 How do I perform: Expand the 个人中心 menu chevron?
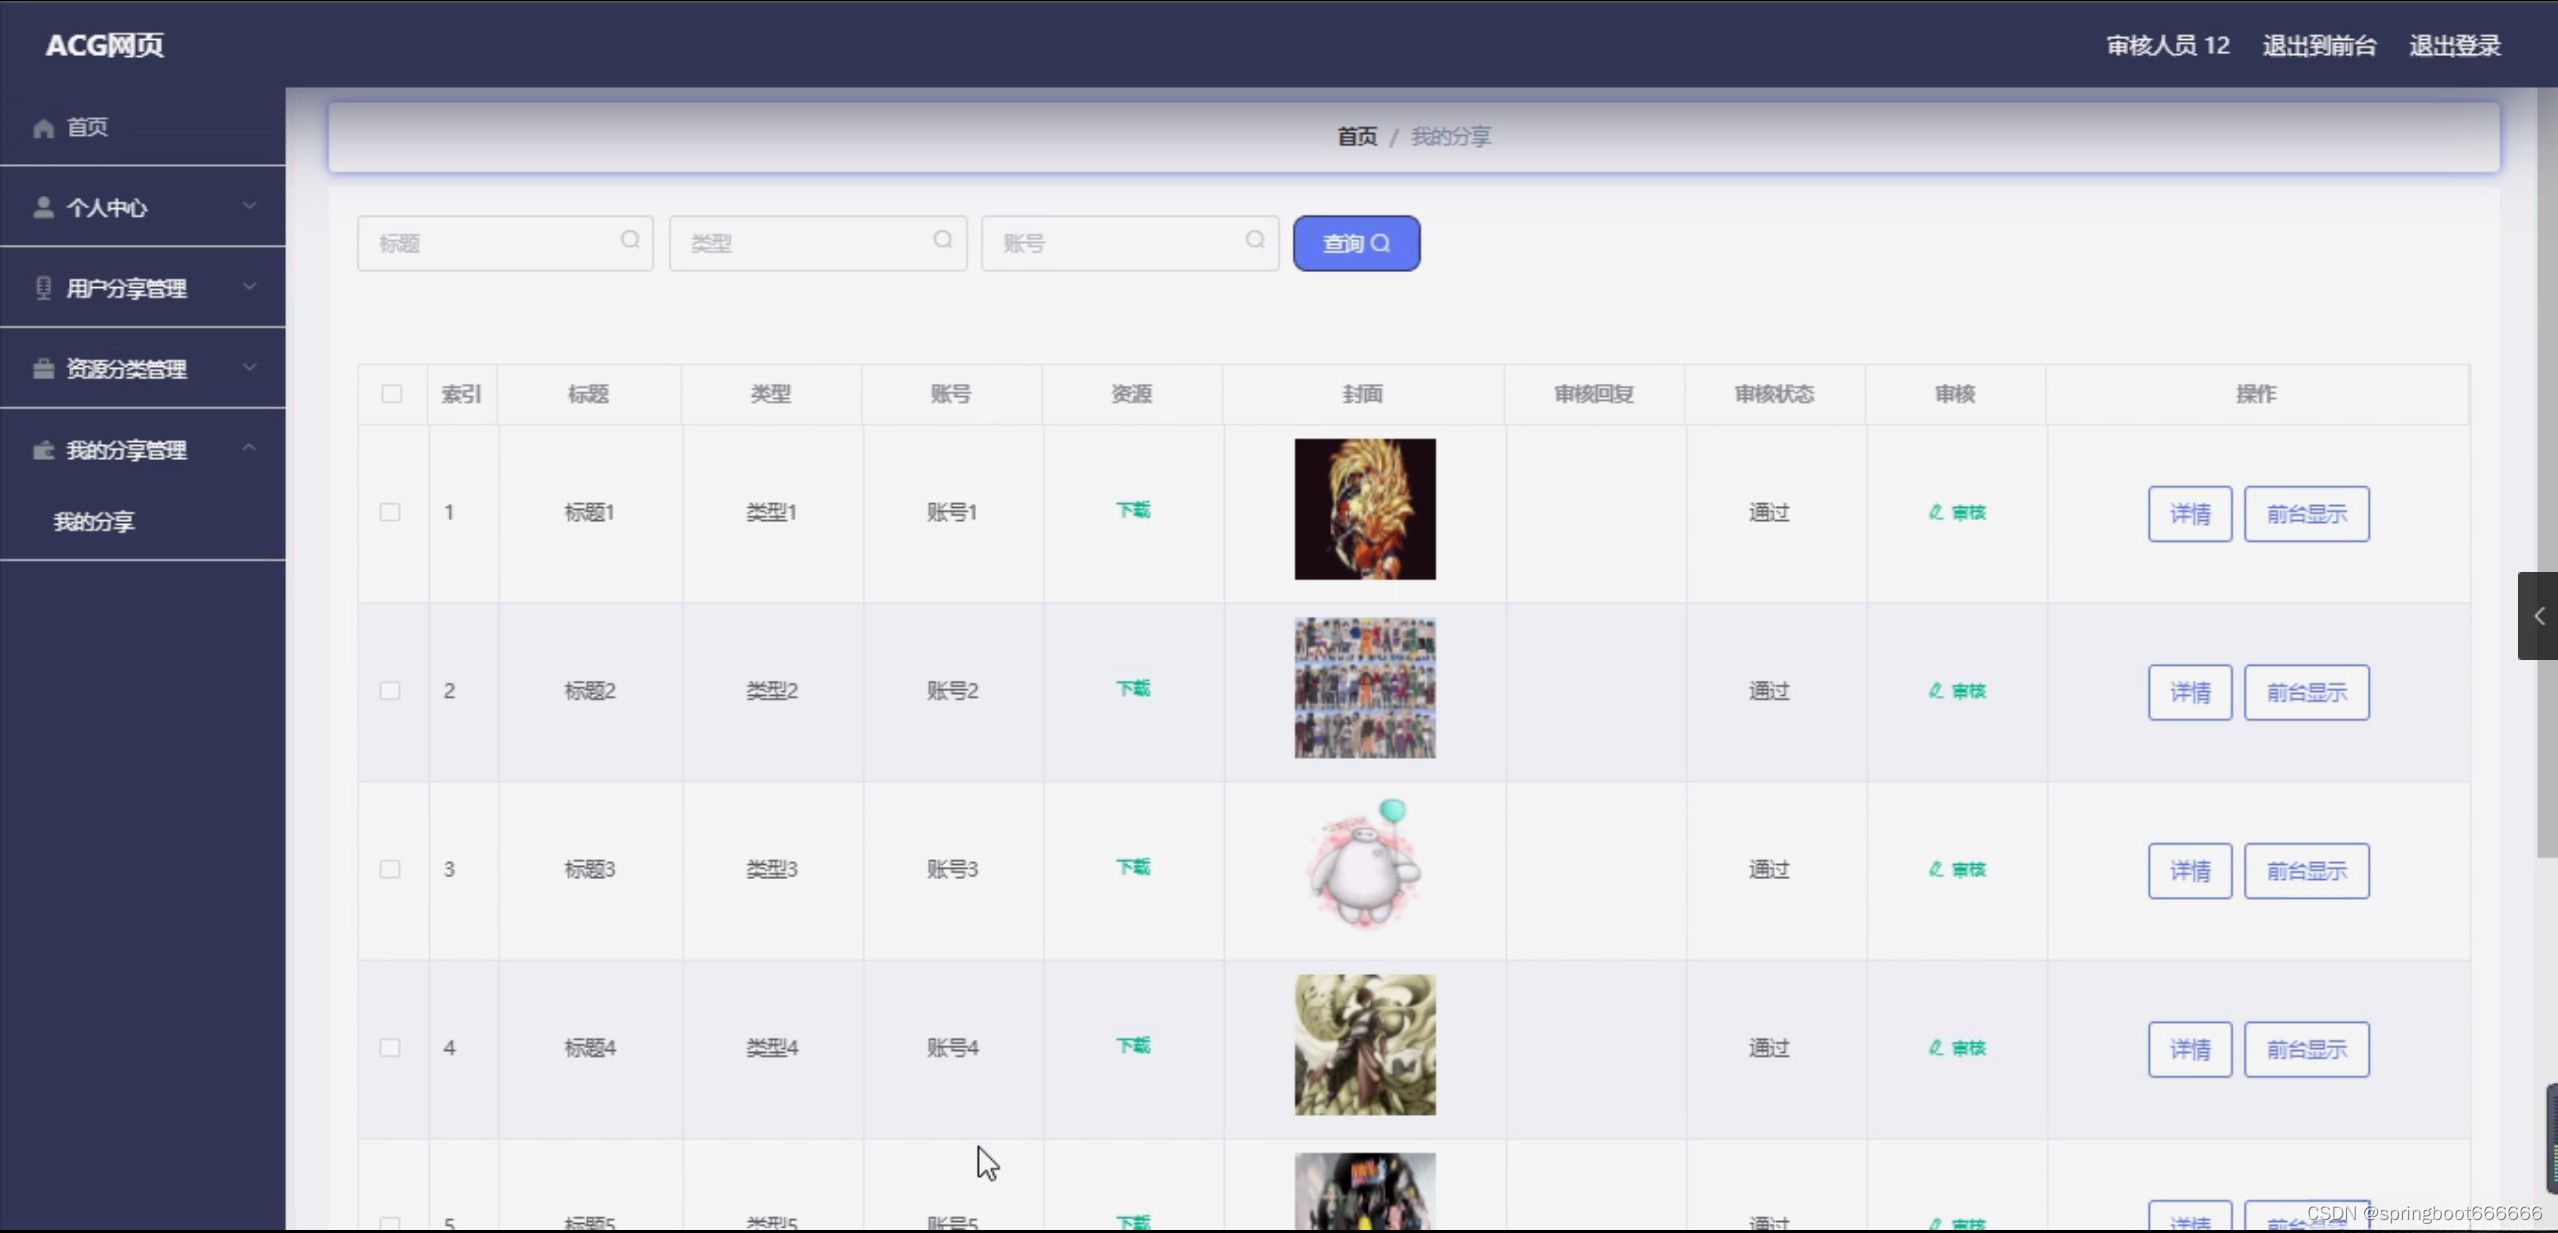point(249,206)
